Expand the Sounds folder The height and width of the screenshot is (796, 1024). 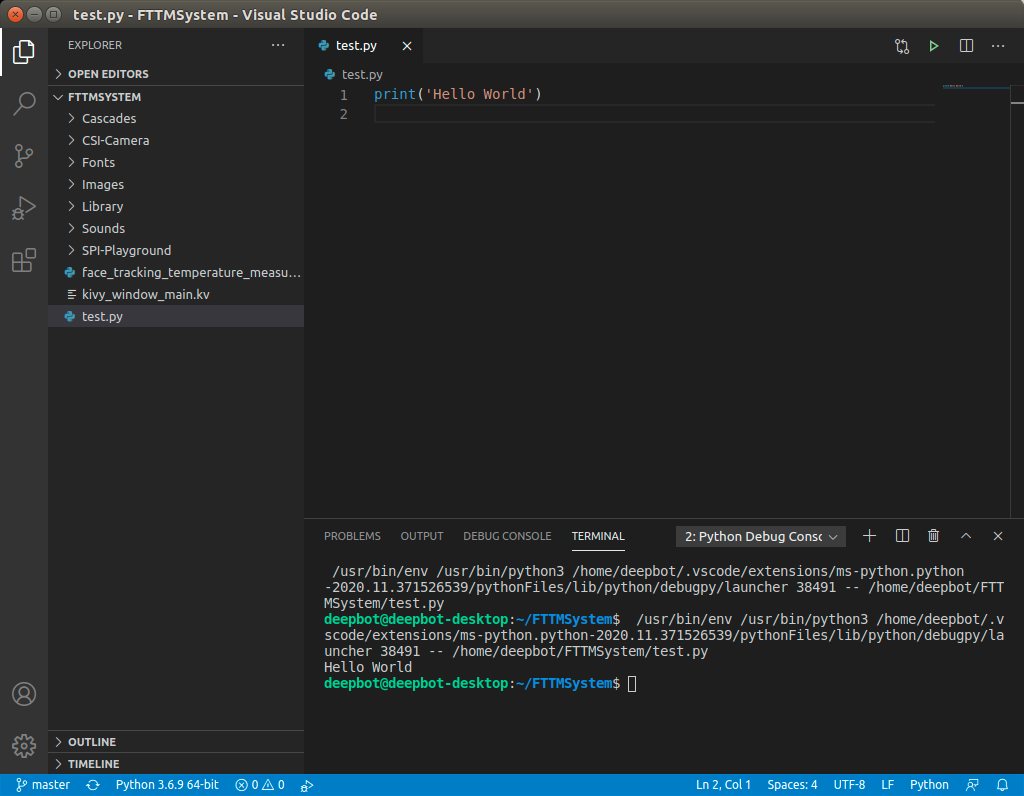coord(176,229)
